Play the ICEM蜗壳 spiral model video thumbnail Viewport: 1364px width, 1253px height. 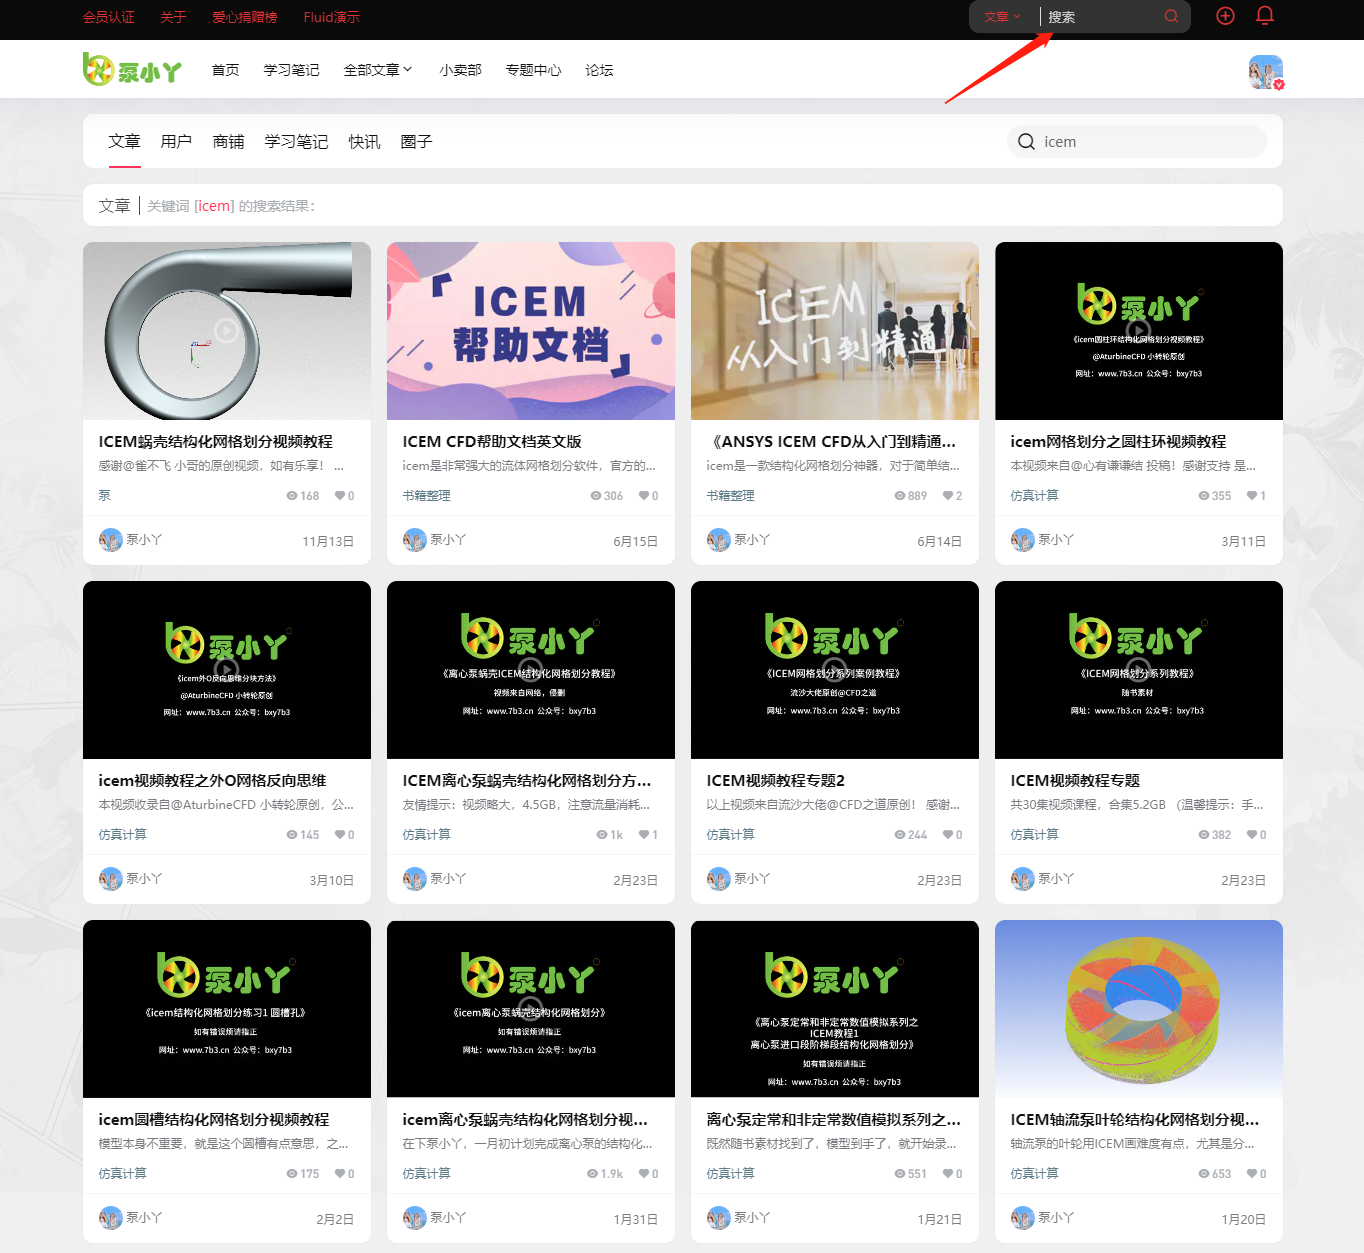pos(226,330)
